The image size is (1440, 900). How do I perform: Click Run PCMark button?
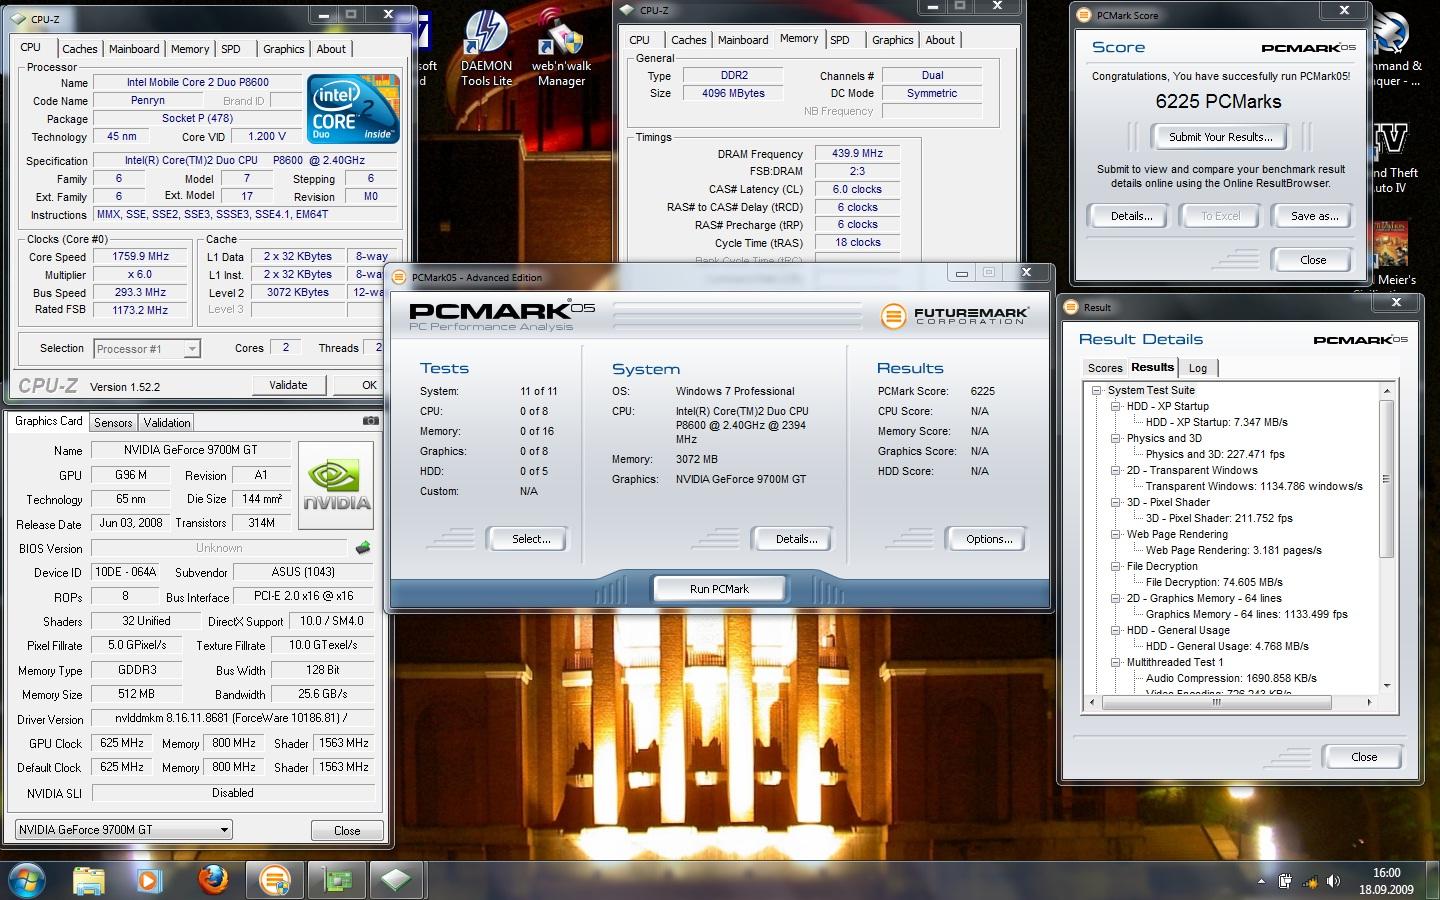click(719, 589)
